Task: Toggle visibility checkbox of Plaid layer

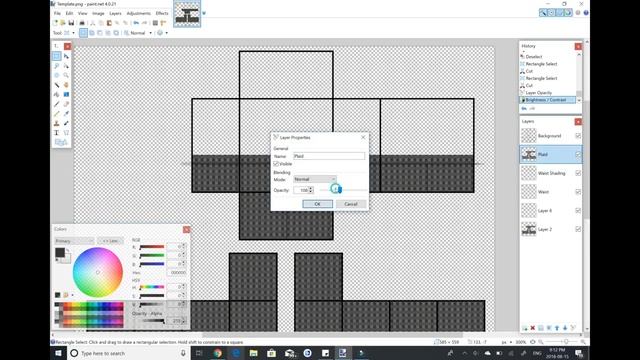Action: (x=578, y=154)
